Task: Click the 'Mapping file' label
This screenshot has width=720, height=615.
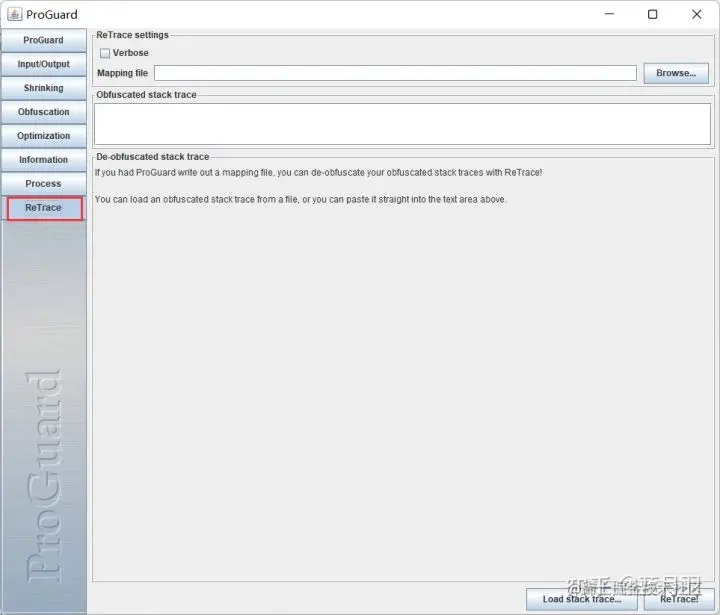Action: pos(122,73)
